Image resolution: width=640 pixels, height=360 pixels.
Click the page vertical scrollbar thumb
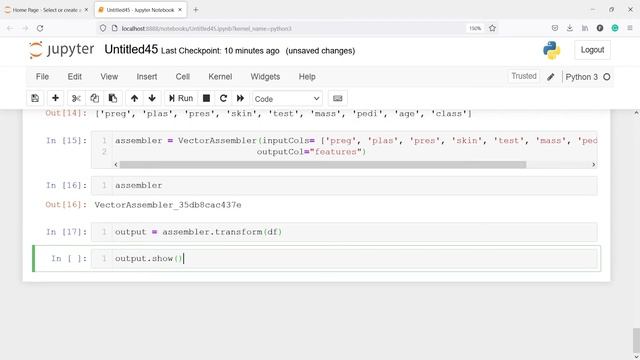pos(636,340)
